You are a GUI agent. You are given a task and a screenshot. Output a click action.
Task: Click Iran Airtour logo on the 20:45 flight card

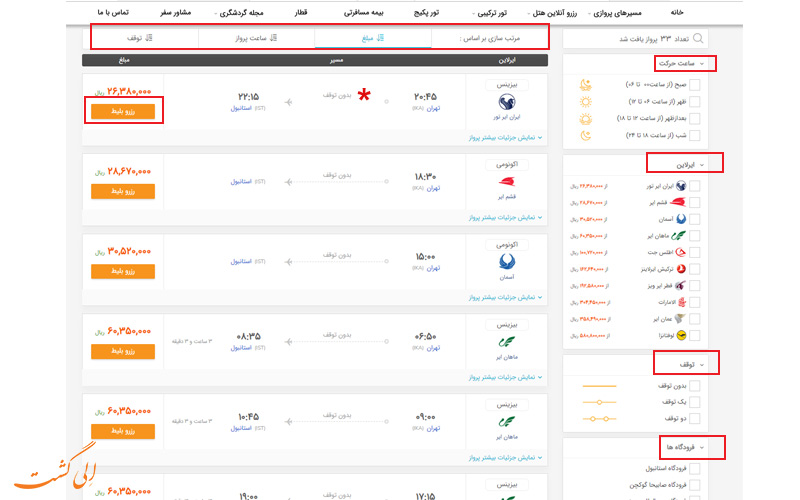click(x=507, y=102)
